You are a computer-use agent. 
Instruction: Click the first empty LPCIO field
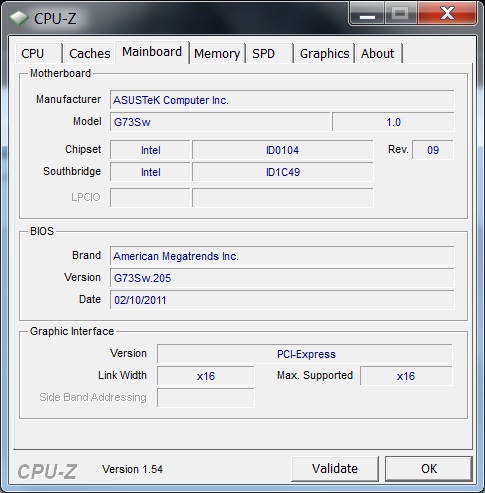click(150, 198)
